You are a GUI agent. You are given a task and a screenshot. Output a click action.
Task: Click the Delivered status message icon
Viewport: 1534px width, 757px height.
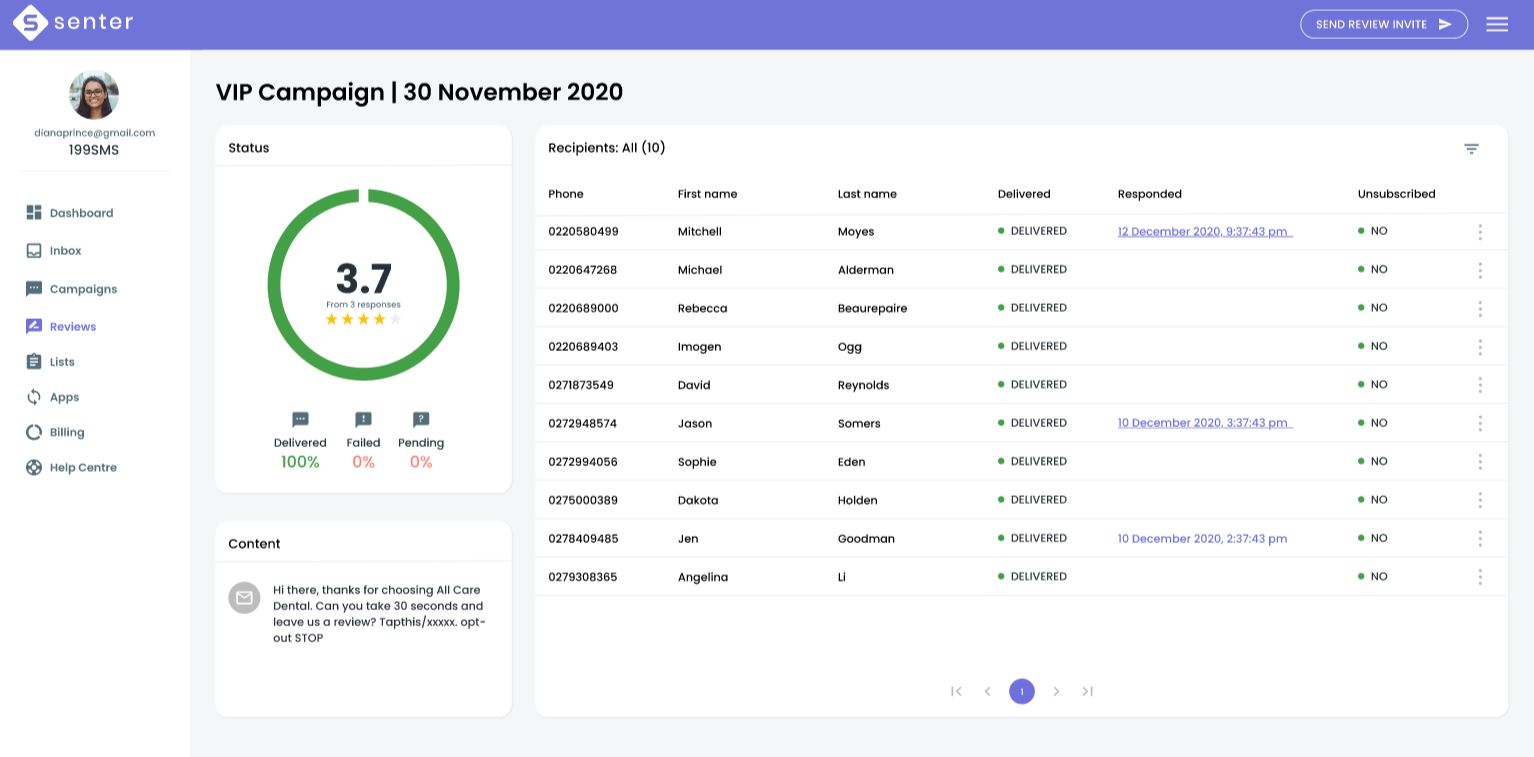[x=300, y=420]
